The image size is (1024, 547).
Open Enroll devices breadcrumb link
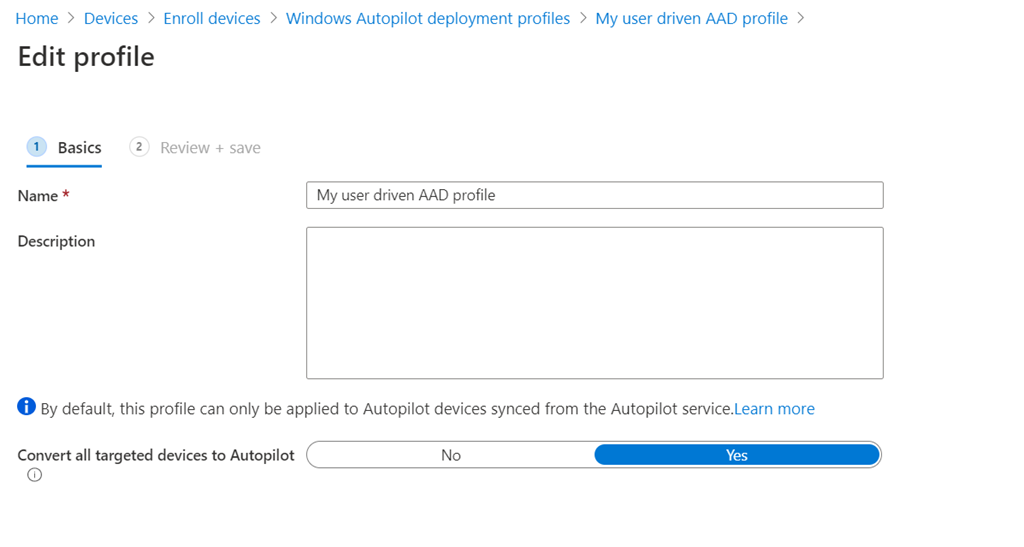212,18
